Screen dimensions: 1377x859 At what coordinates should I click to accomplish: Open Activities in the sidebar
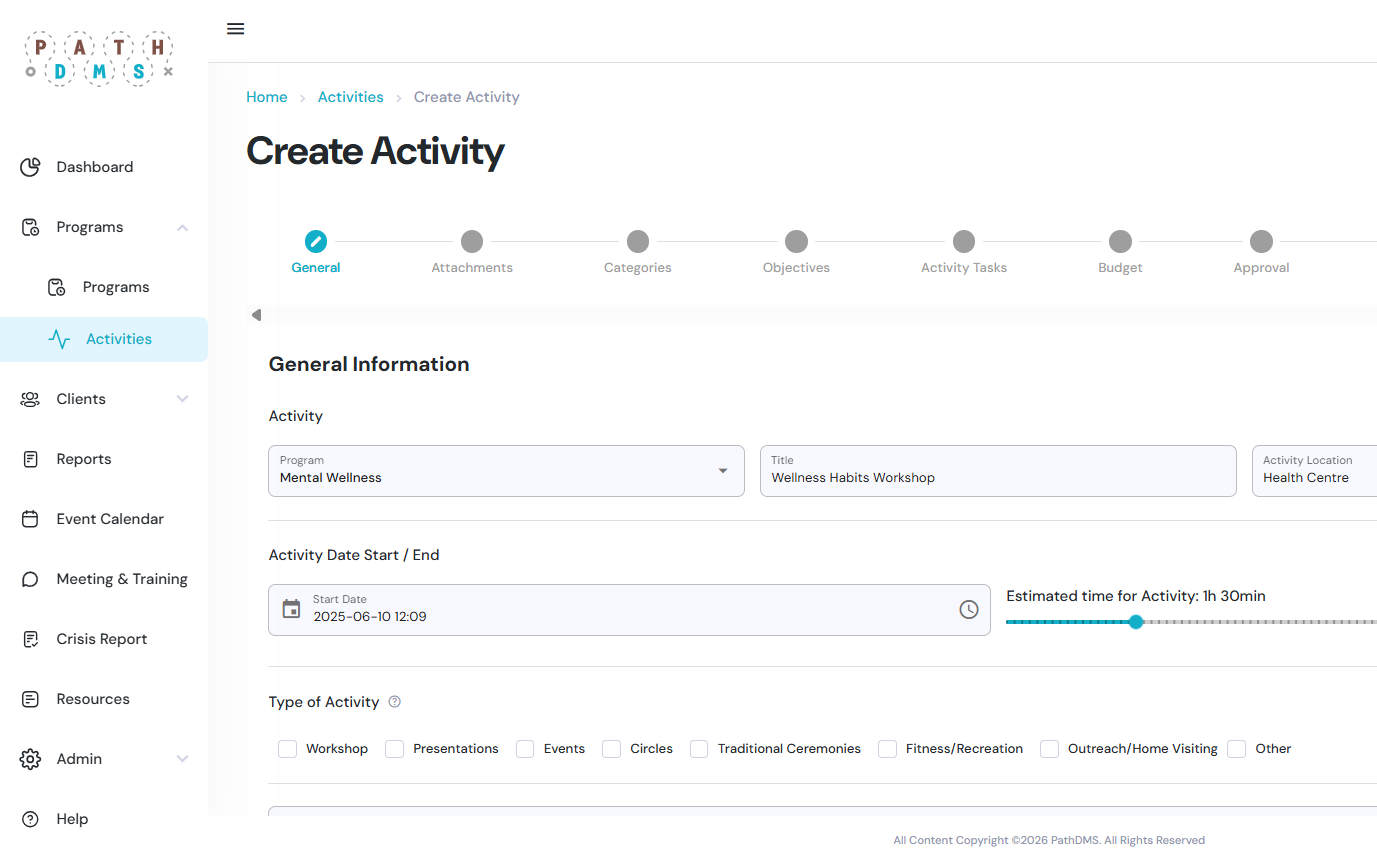[118, 339]
